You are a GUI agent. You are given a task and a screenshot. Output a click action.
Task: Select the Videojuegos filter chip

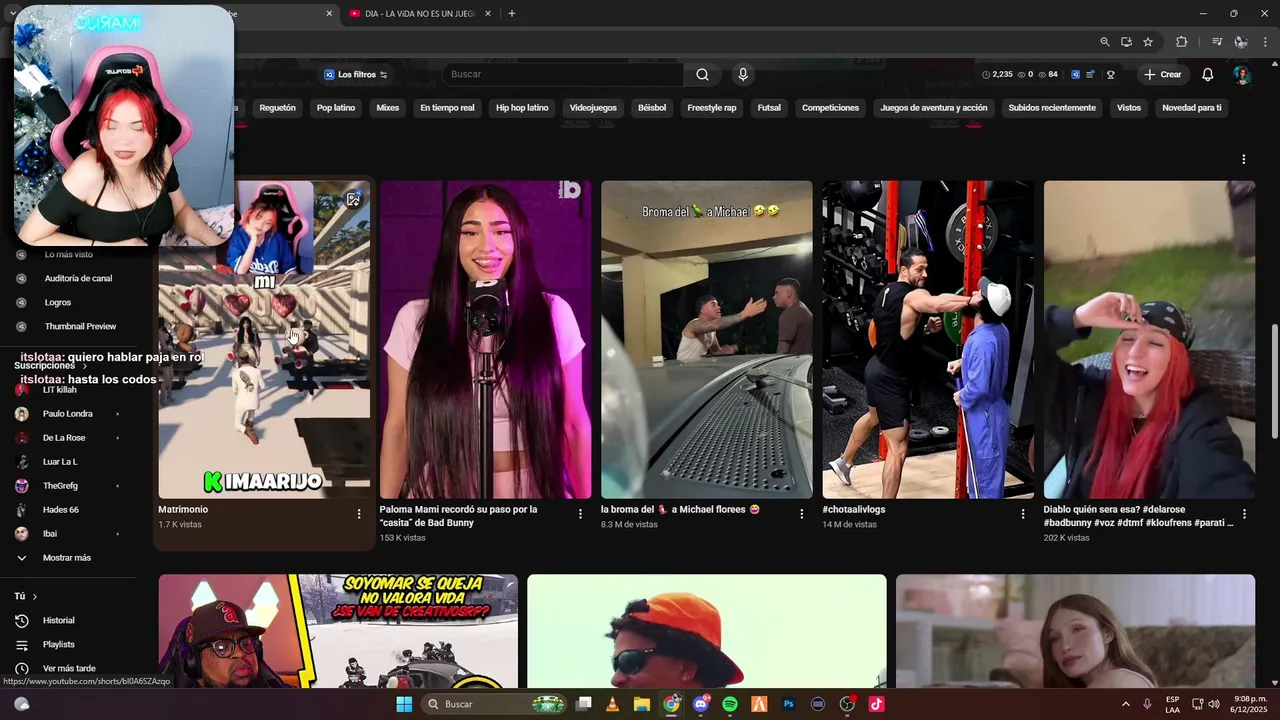[x=593, y=108]
